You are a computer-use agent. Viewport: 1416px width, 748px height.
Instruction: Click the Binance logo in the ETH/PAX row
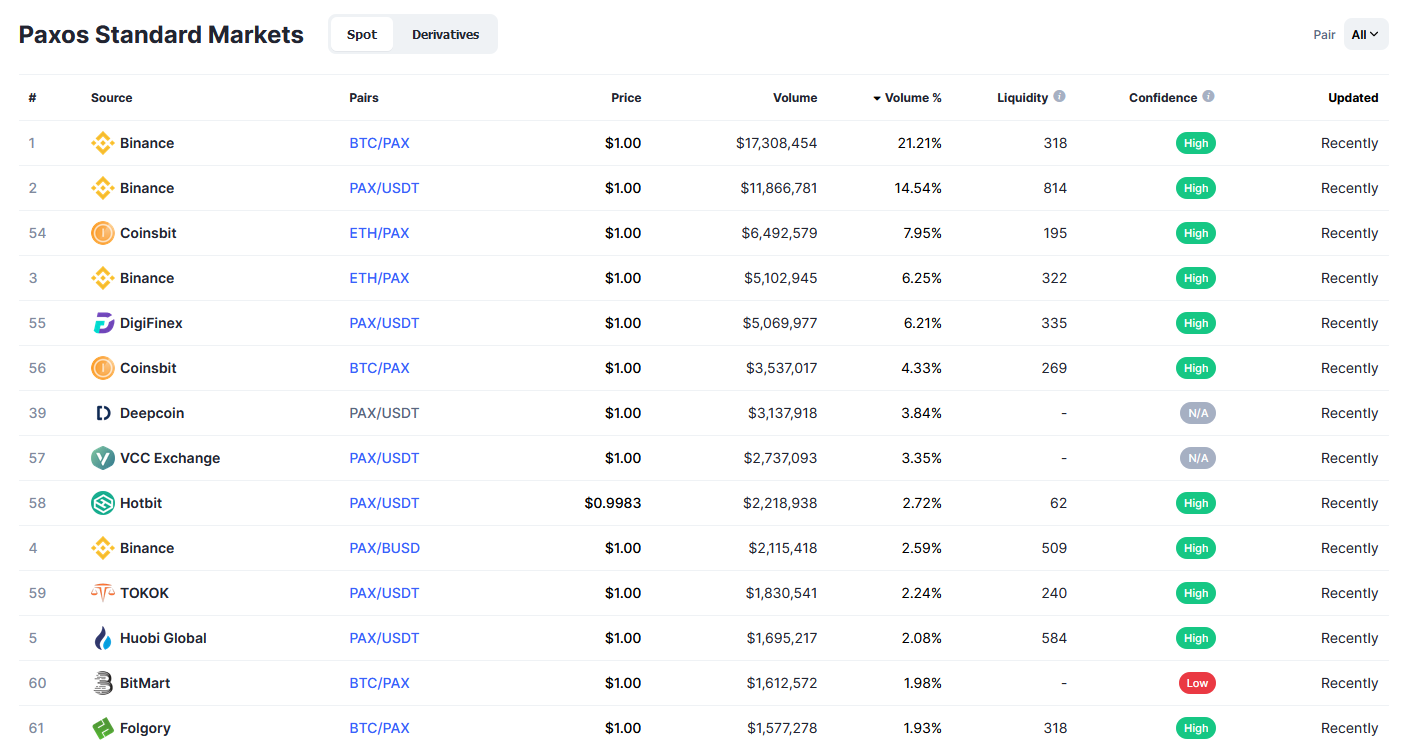click(102, 278)
